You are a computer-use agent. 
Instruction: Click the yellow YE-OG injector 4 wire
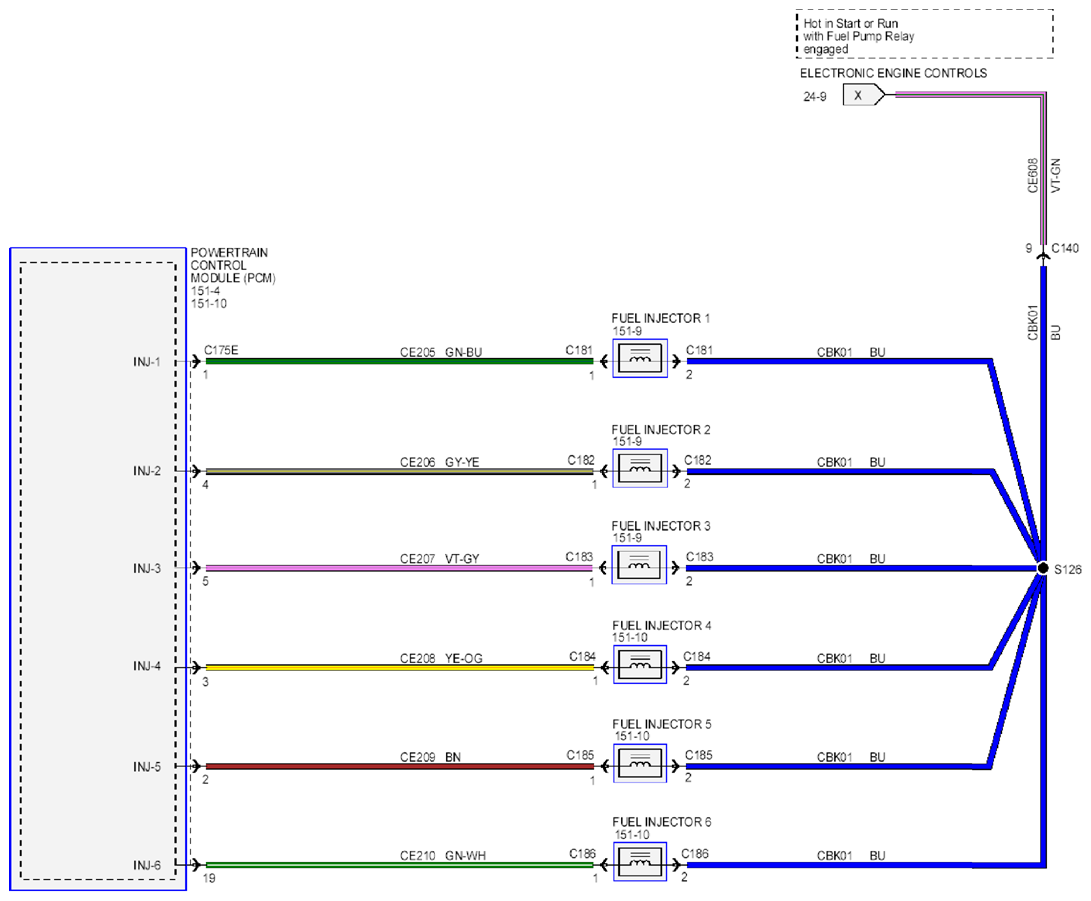coord(399,667)
